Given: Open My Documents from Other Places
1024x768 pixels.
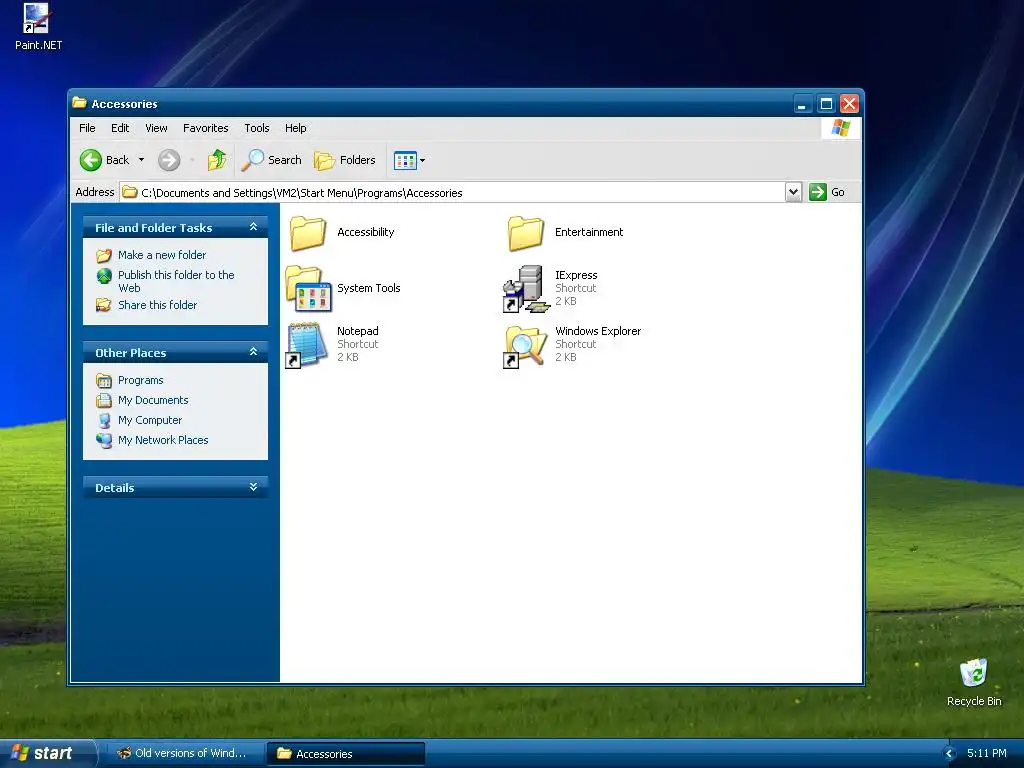Looking at the screenshot, I should tap(153, 400).
